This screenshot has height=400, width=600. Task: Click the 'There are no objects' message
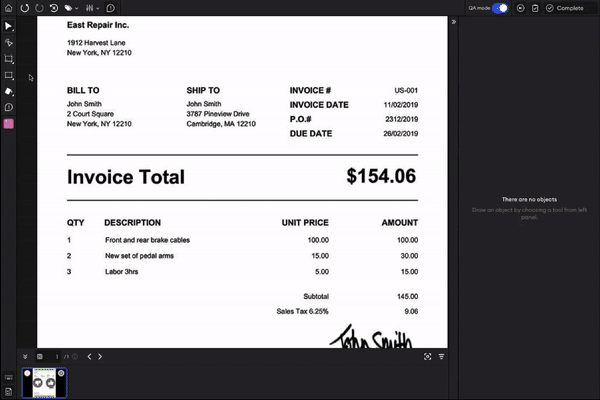(x=529, y=199)
